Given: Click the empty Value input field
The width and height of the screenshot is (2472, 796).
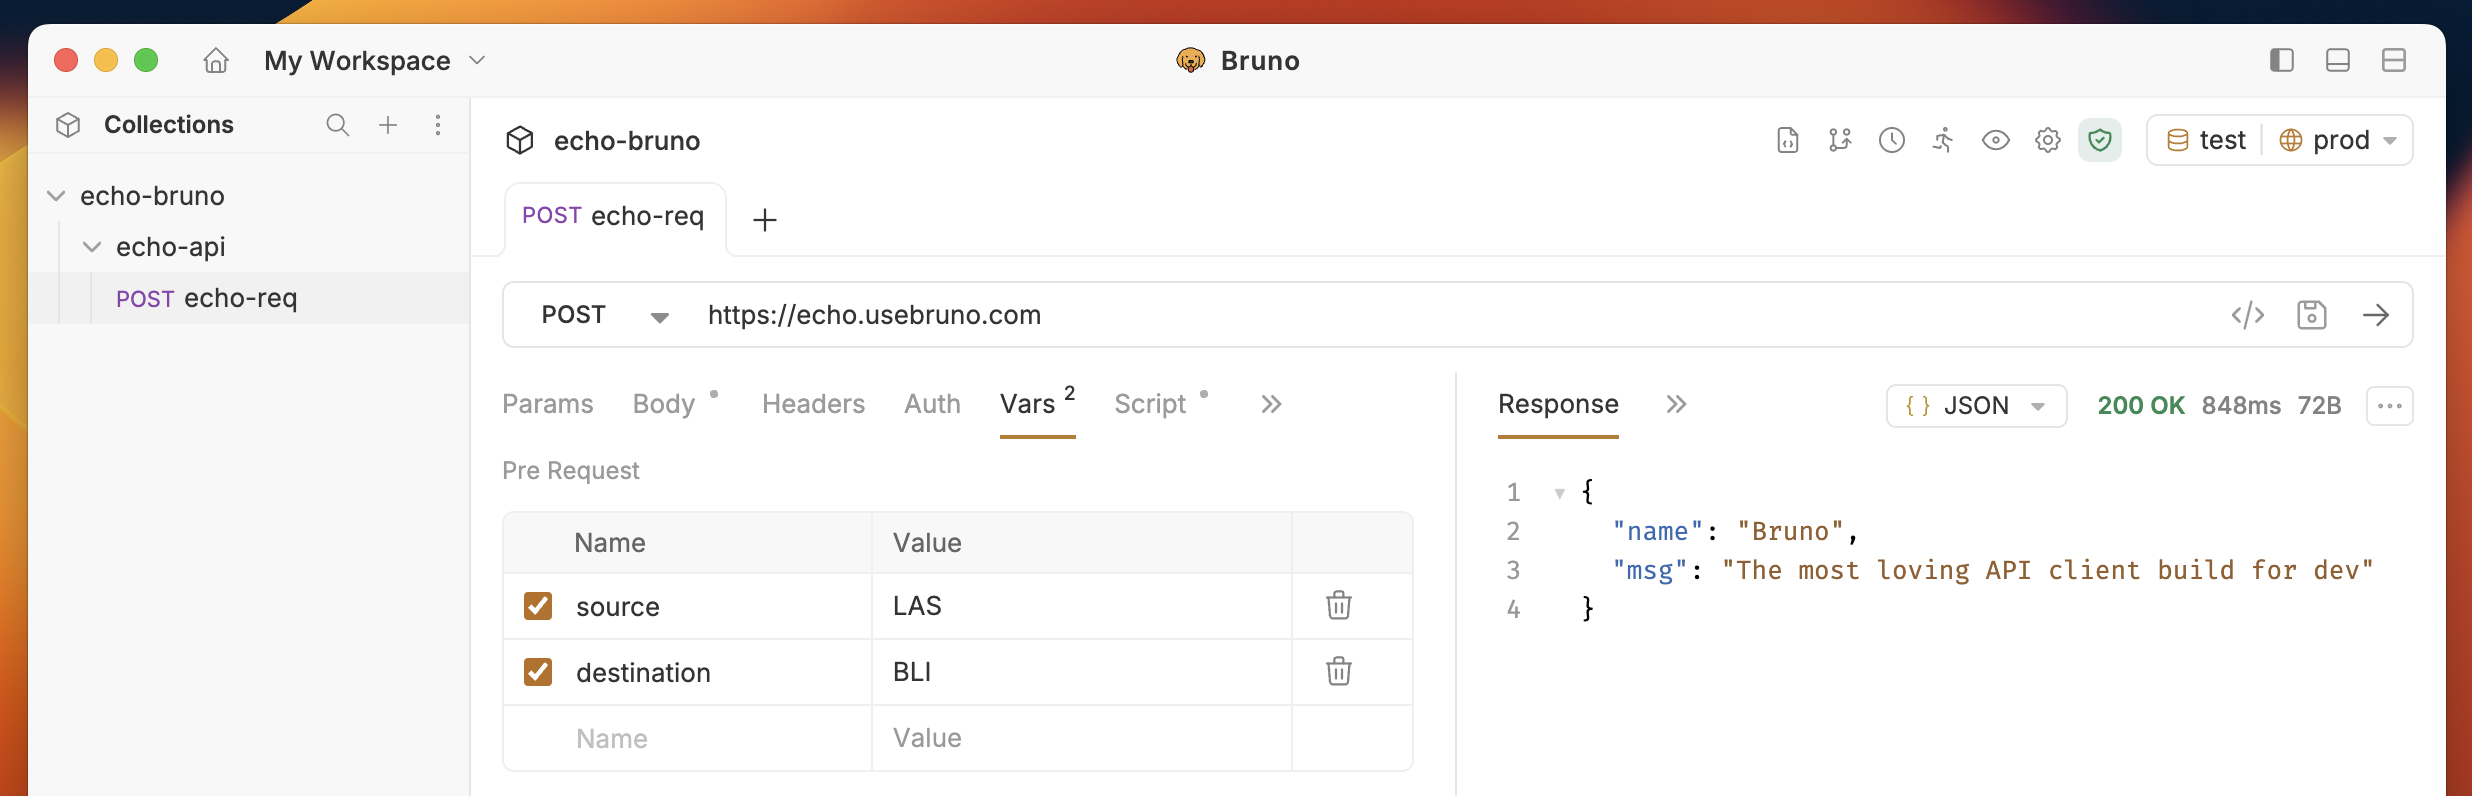Looking at the screenshot, I should pos(1082,738).
